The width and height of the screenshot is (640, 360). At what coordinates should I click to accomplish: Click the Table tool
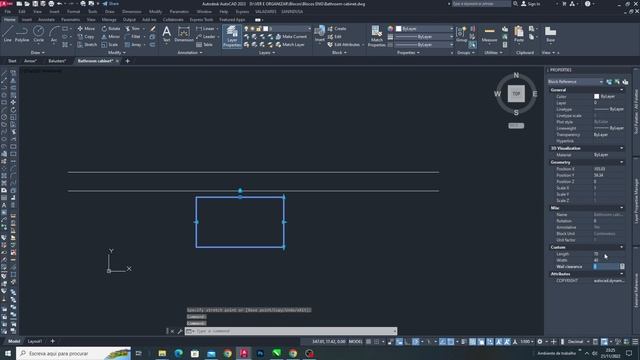click(204, 44)
